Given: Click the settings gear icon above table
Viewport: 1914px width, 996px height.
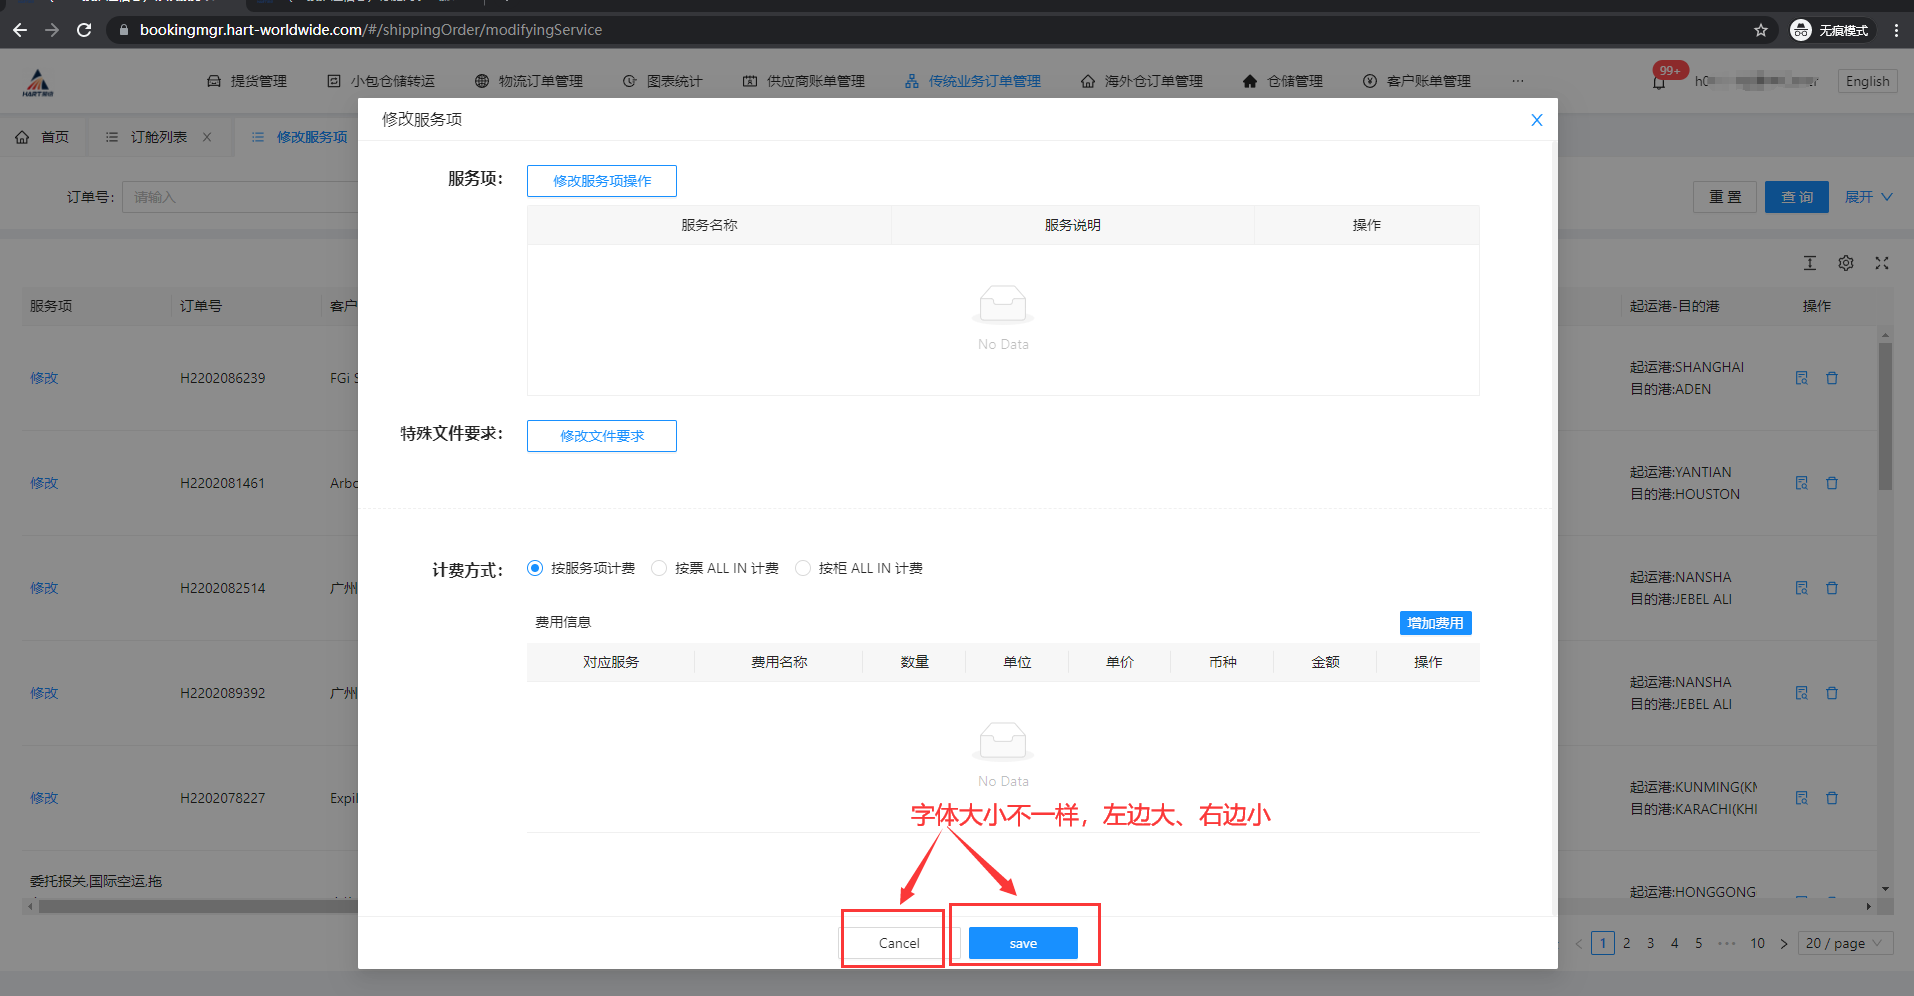Looking at the screenshot, I should (1845, 263).
